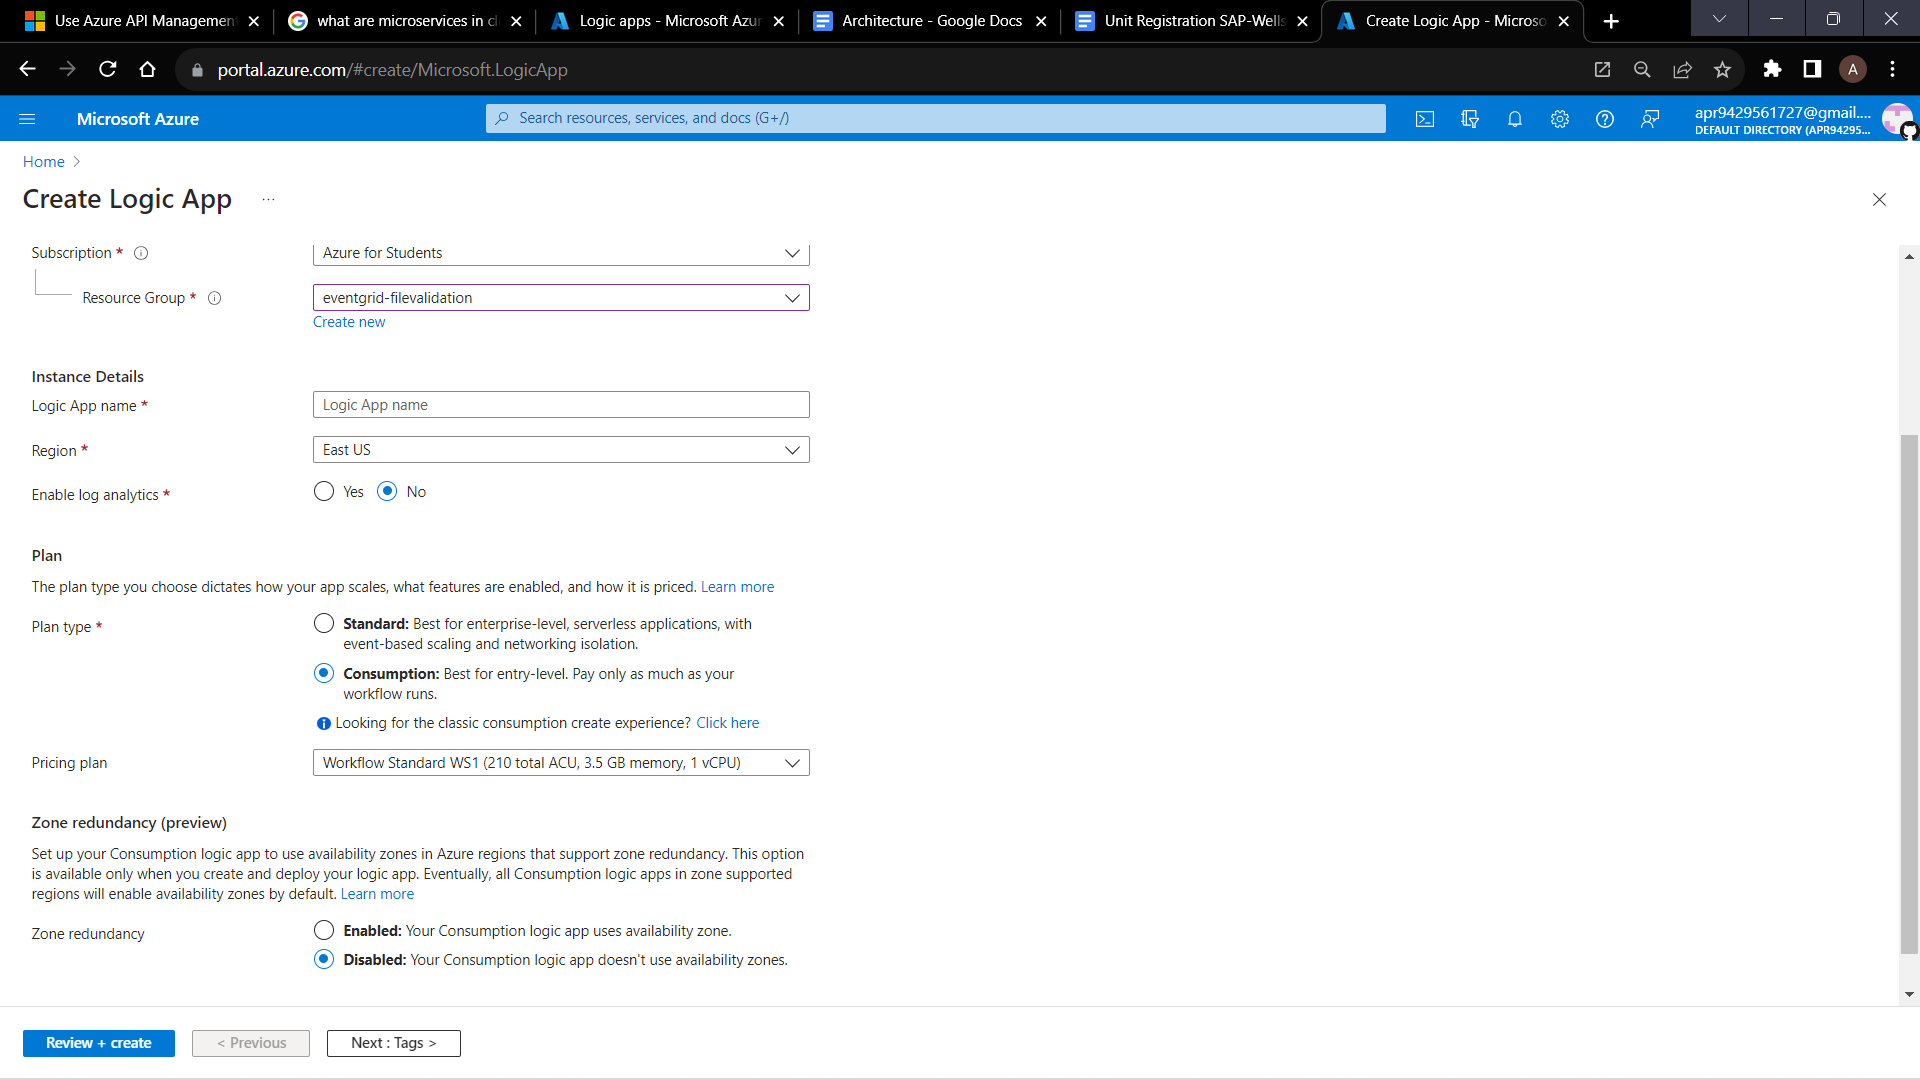Select Yes for Enable log analytics
1920x1080 pixels.
323,491
